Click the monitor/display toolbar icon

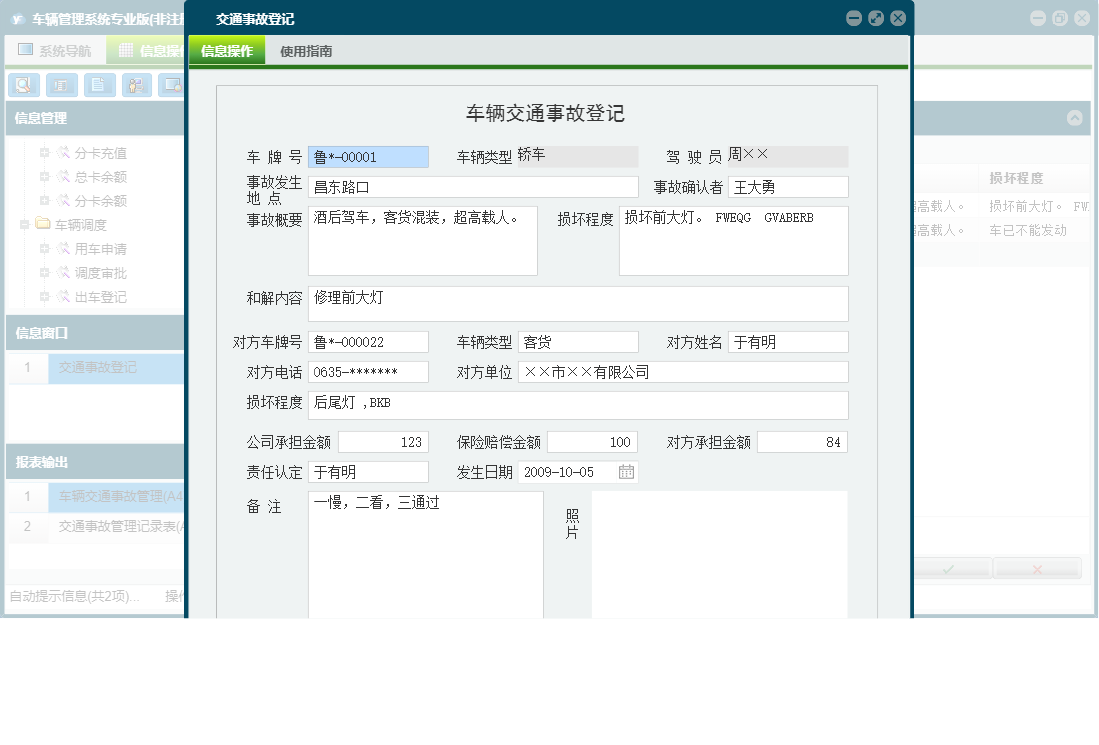coord(172,85)
